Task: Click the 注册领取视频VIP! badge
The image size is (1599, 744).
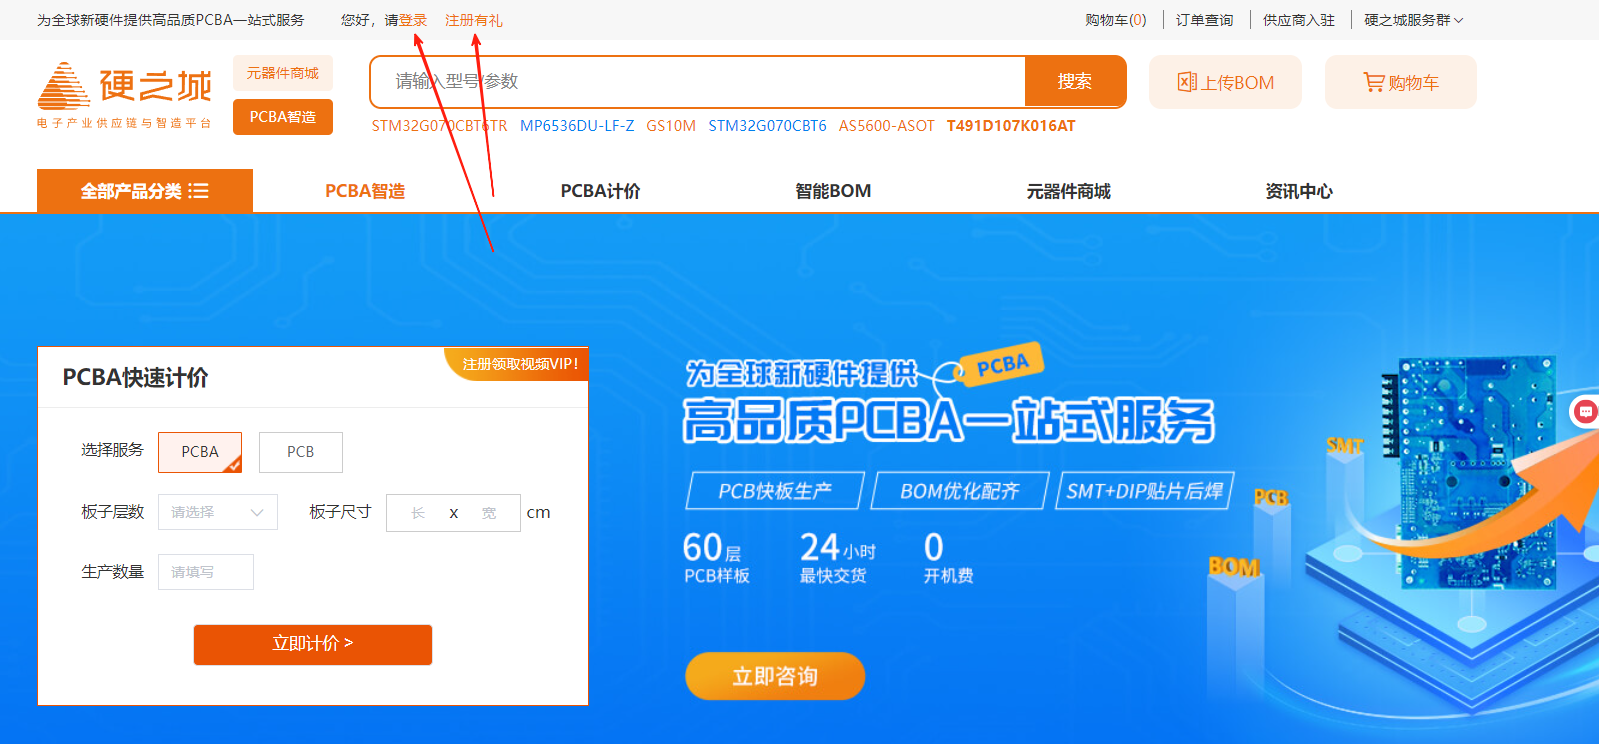Action: 518,364
